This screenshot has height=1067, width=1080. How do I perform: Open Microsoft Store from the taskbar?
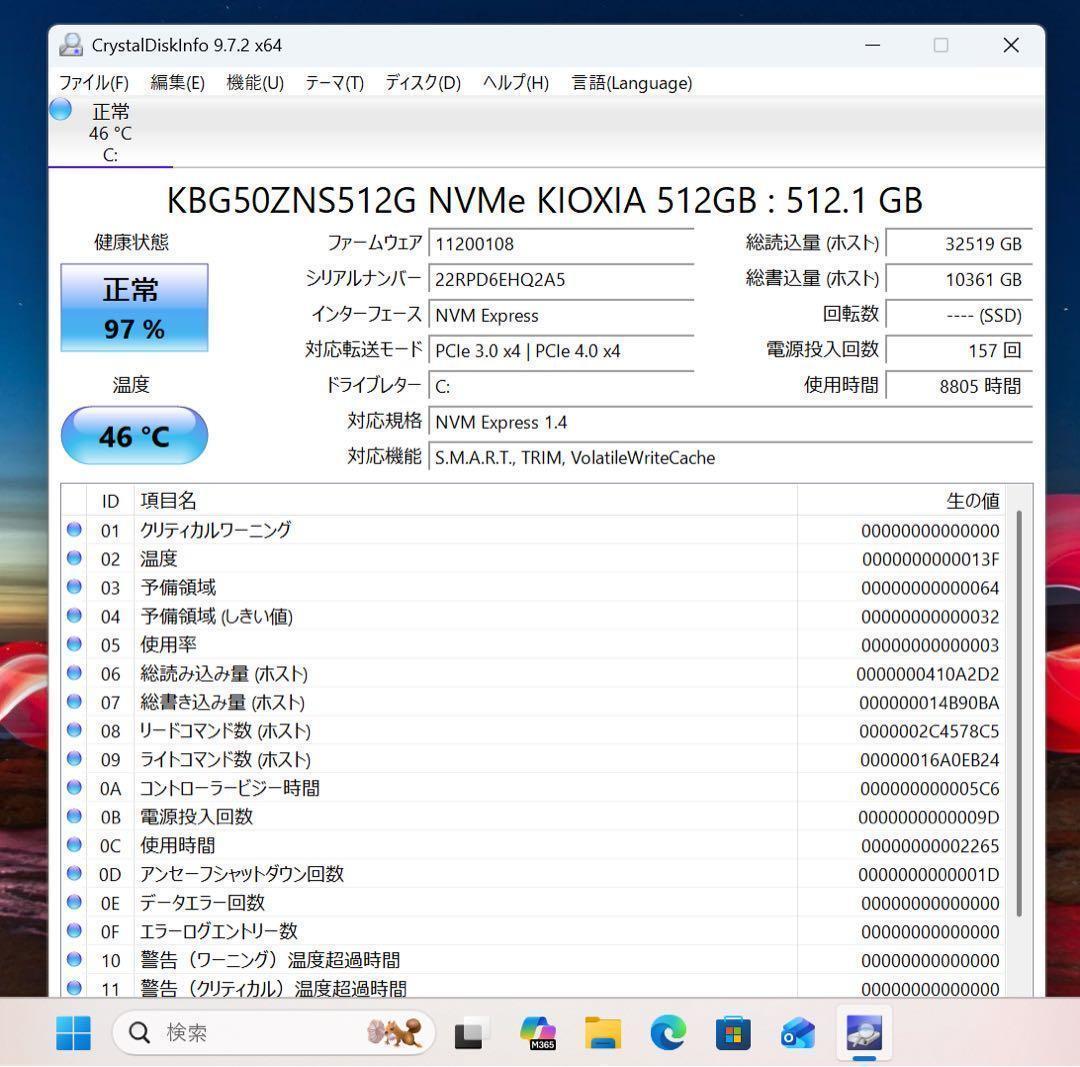(x=733, y=1032)
